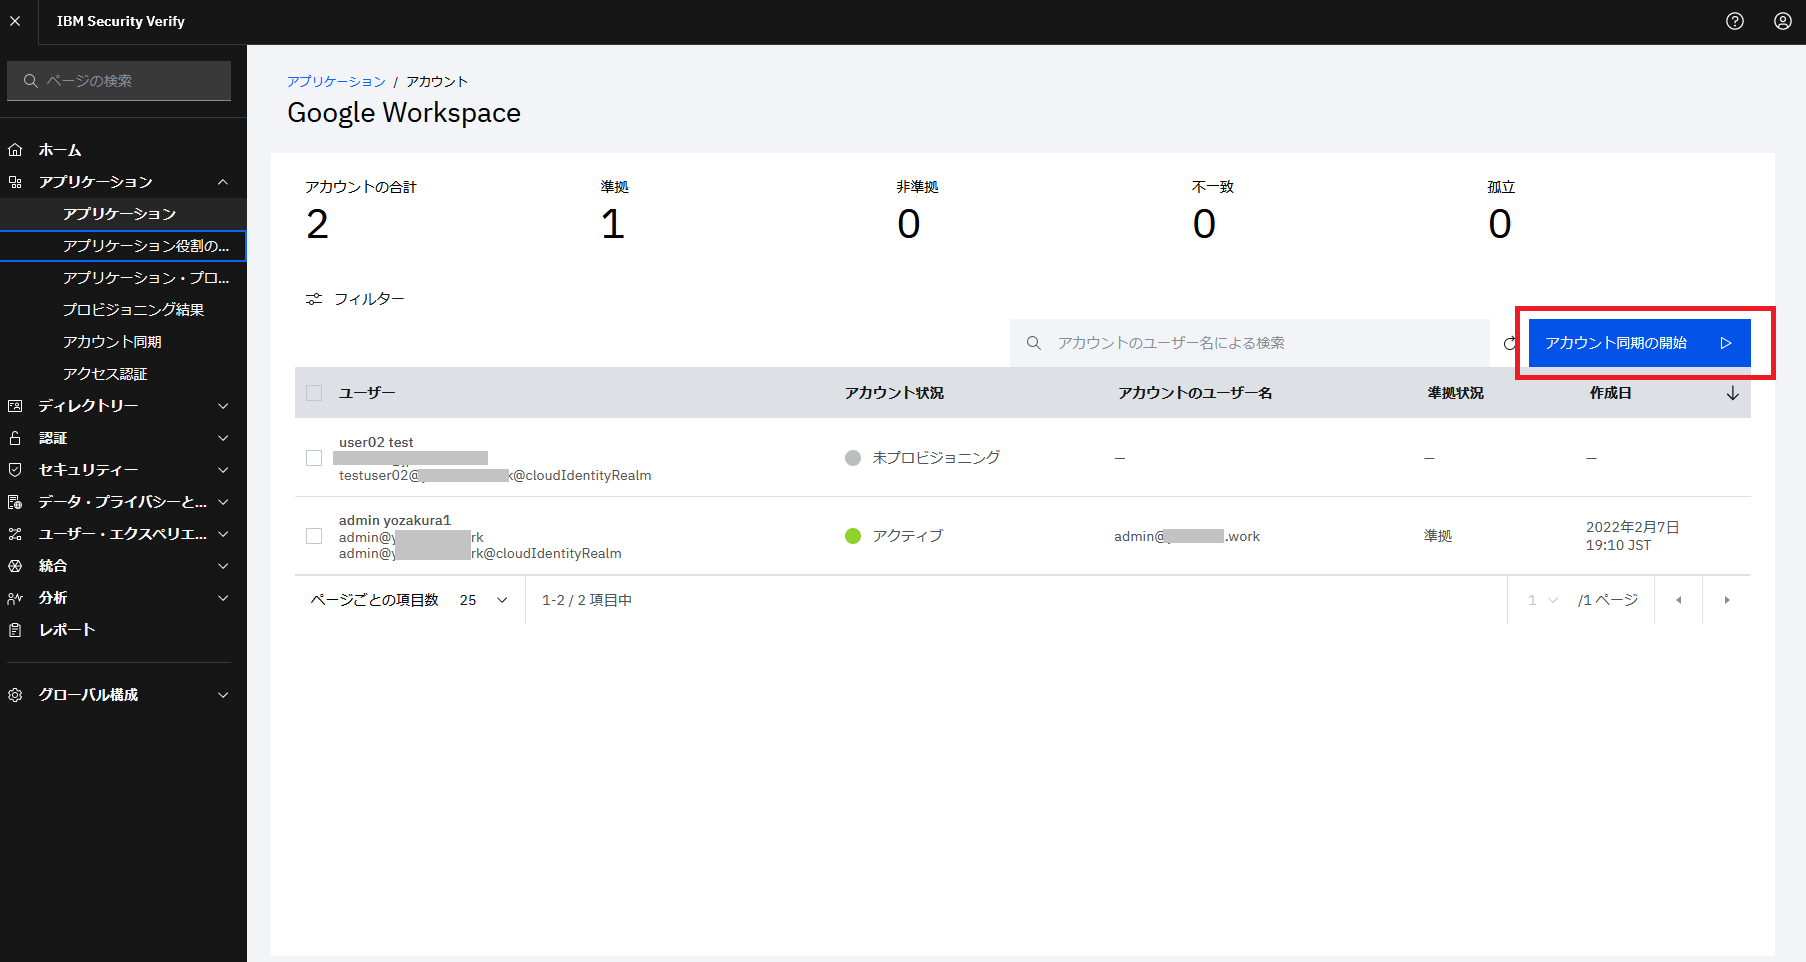1806x962 pixels.
Task: Click the ページの検索 search field
Action: tap(119, 81)
